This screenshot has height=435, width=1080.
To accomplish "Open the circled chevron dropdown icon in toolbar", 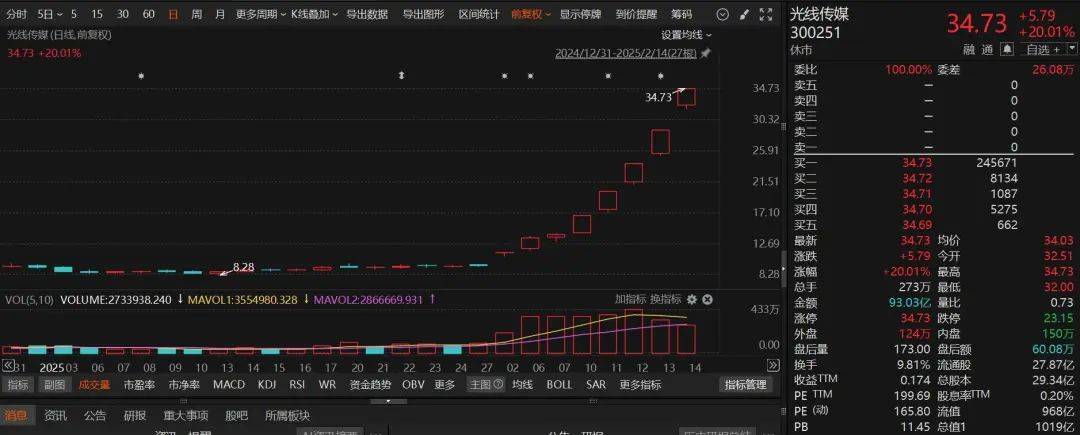I will 722,14.
